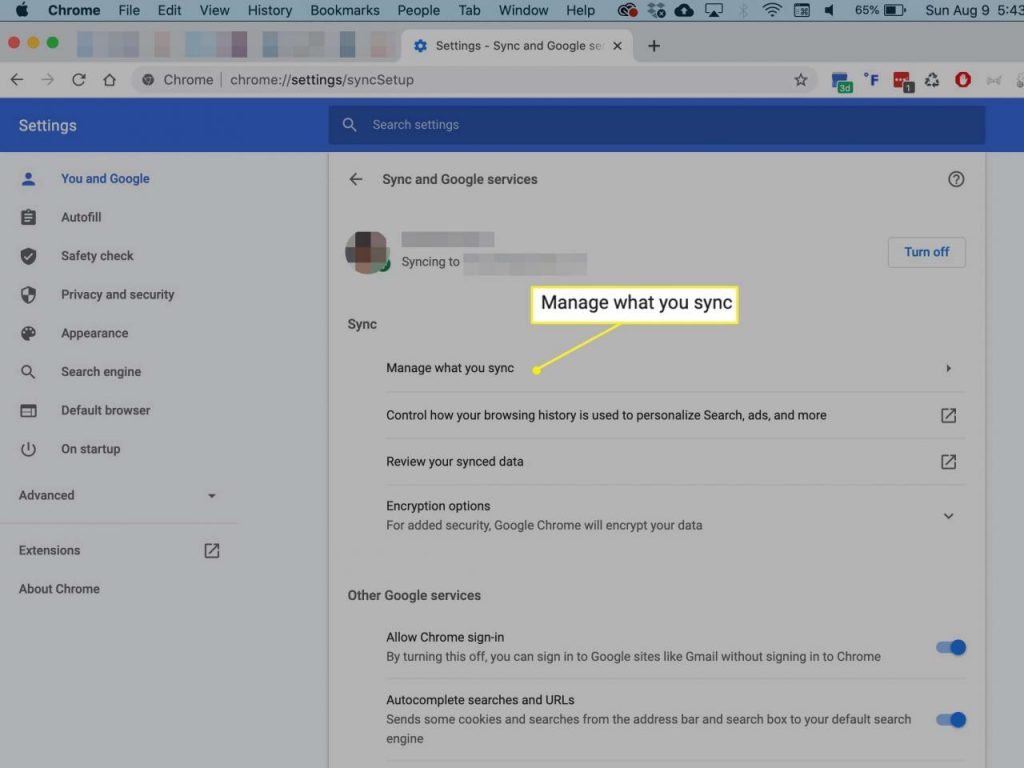Click the browser back arrow
The height and width of the screenshot is (768, 1024).
click(17, 80)
